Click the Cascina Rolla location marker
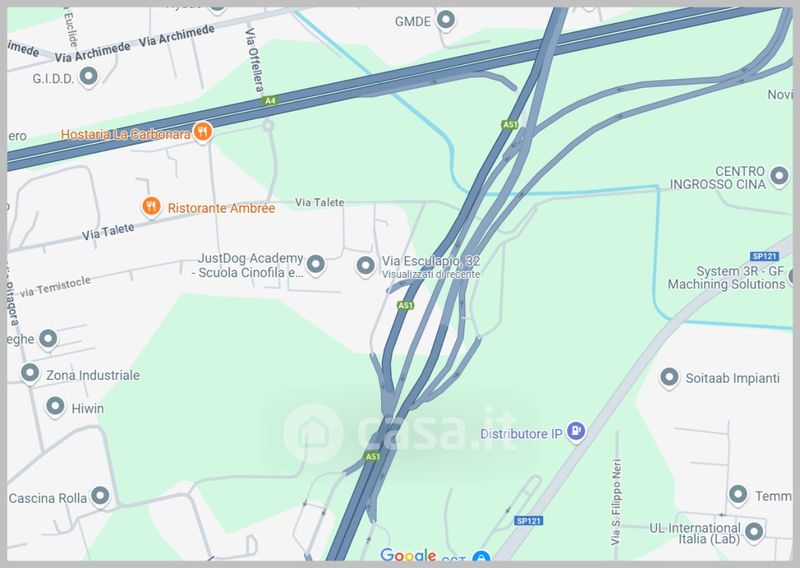This screenshot has width=800, height=568. (x=100, y=496)
